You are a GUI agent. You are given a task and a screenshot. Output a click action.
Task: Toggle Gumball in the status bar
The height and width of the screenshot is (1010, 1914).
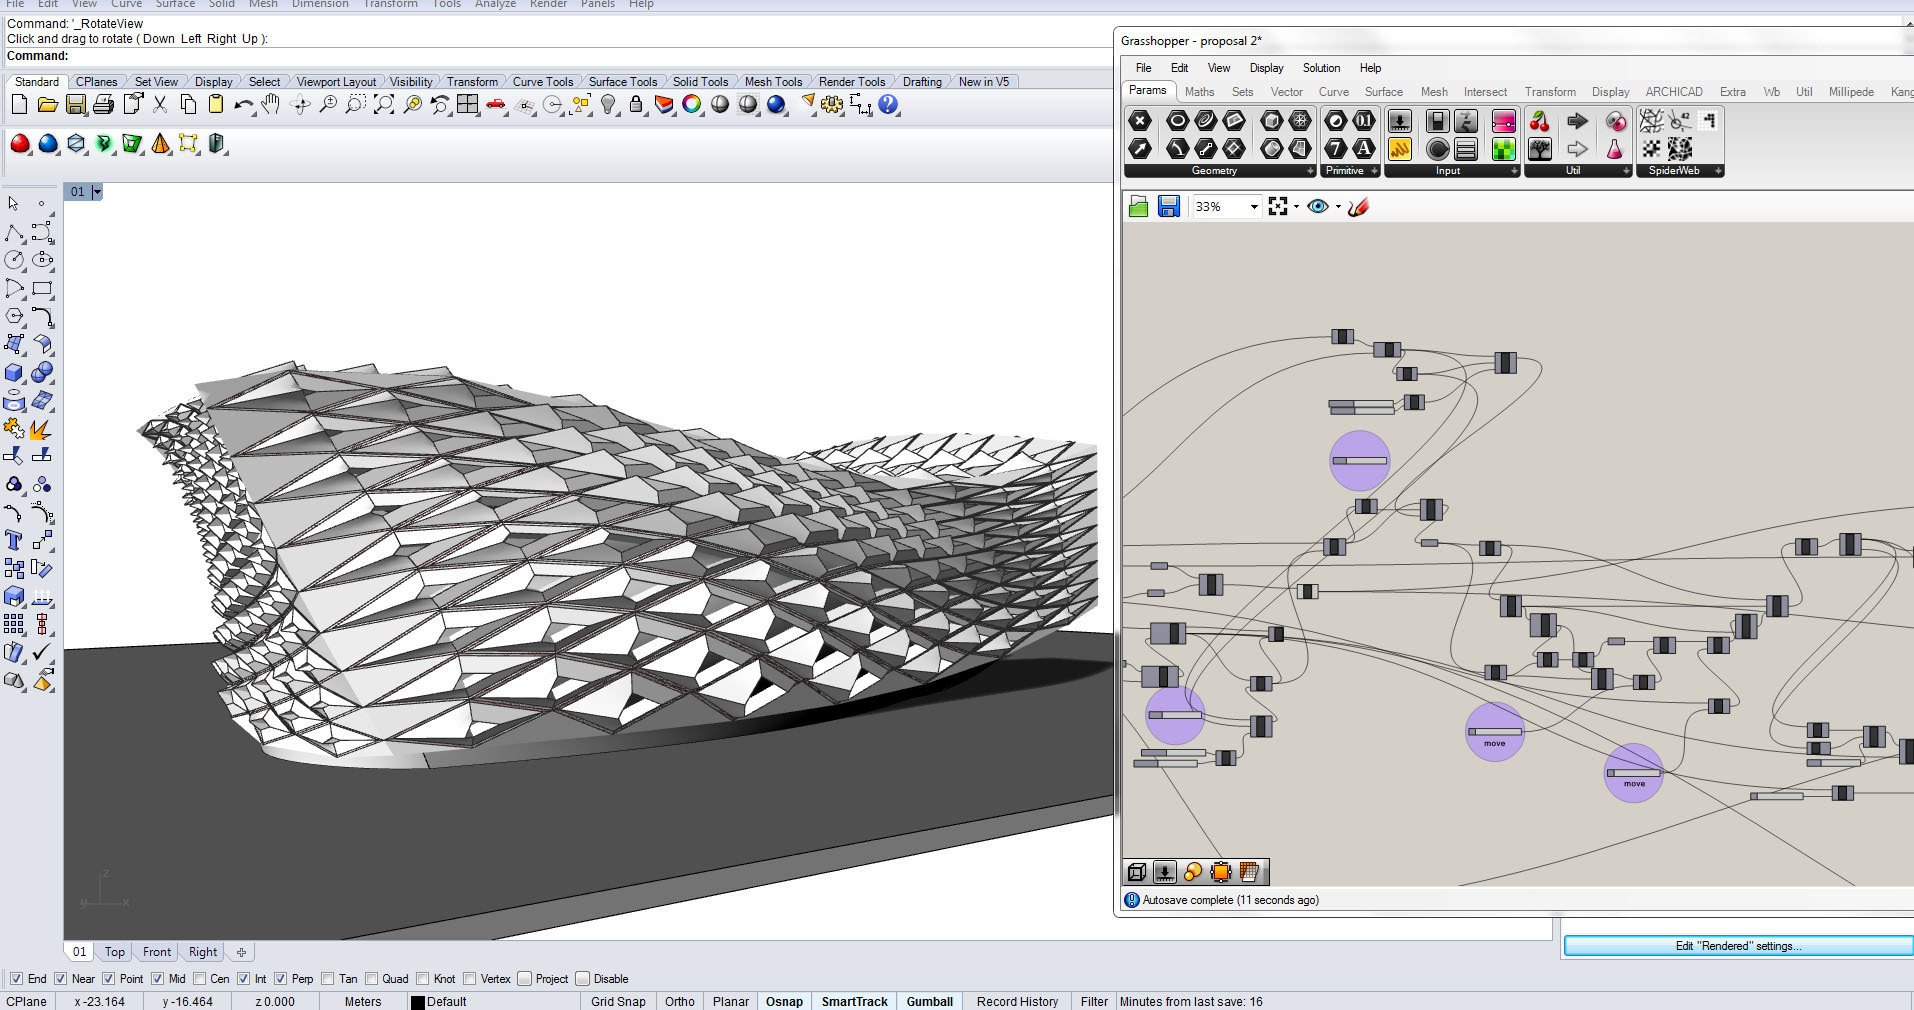point(929,1001)
